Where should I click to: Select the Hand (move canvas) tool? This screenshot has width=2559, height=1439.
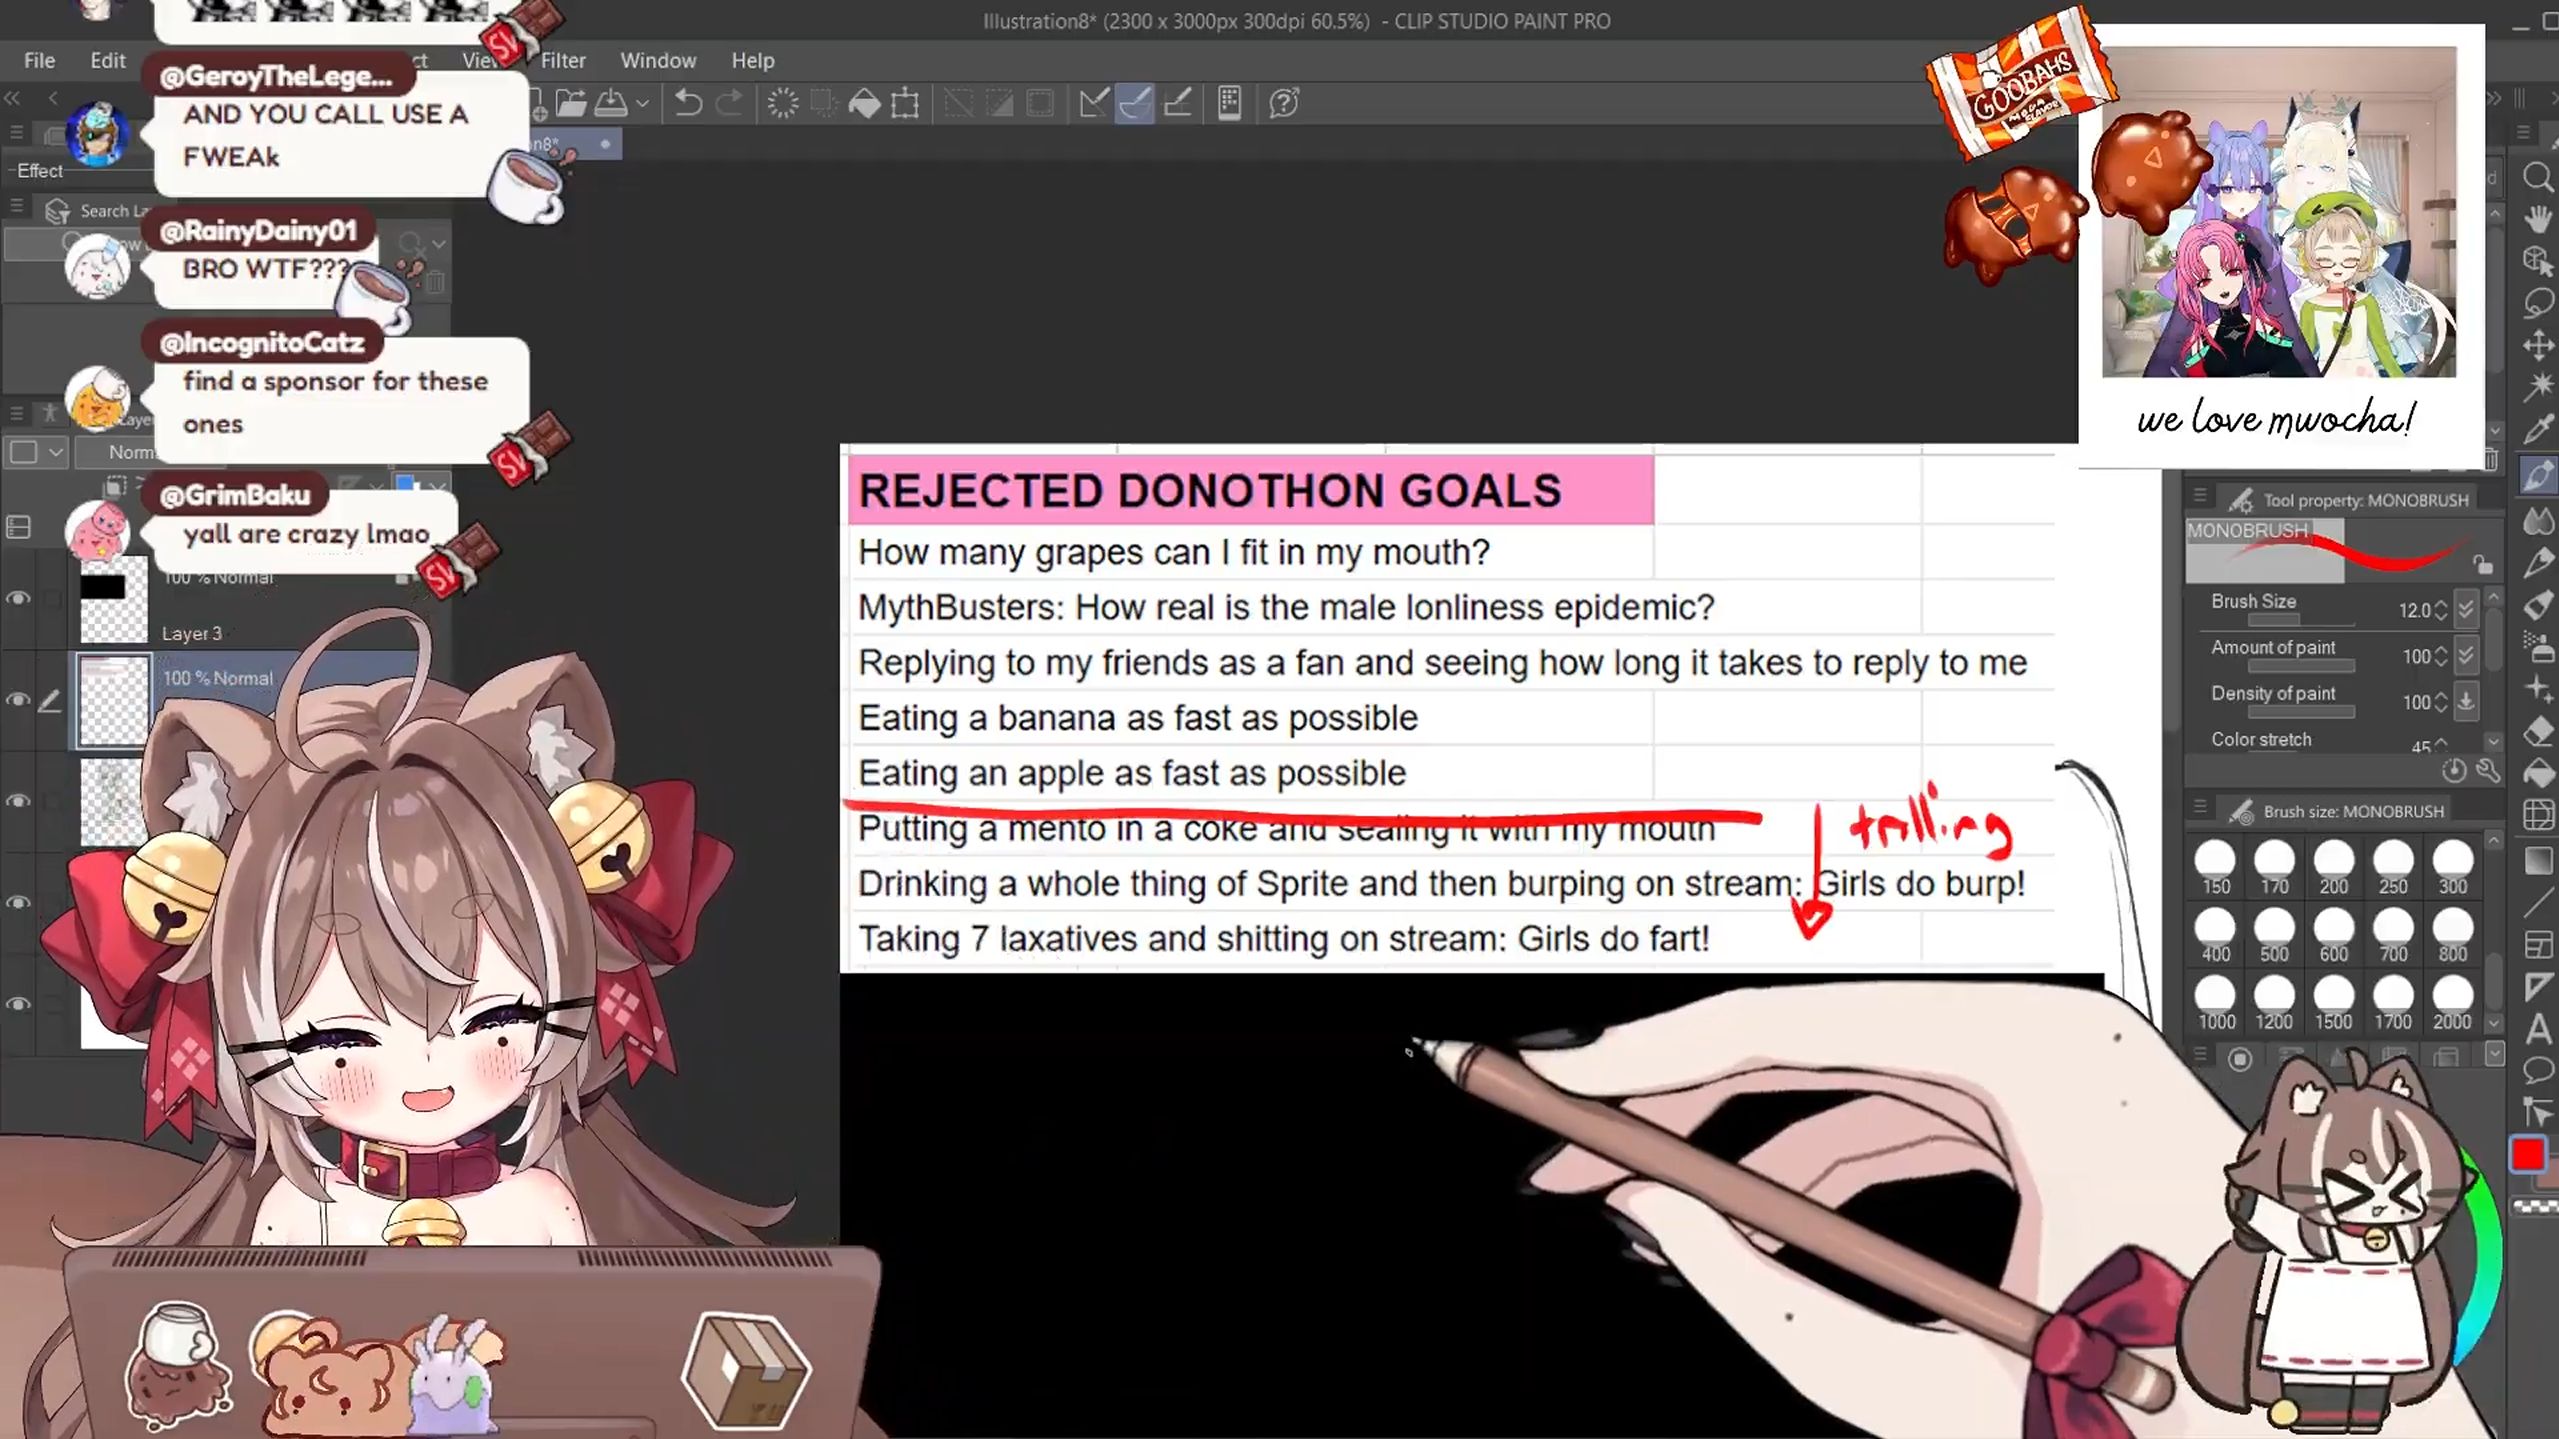click(2539, 219)
